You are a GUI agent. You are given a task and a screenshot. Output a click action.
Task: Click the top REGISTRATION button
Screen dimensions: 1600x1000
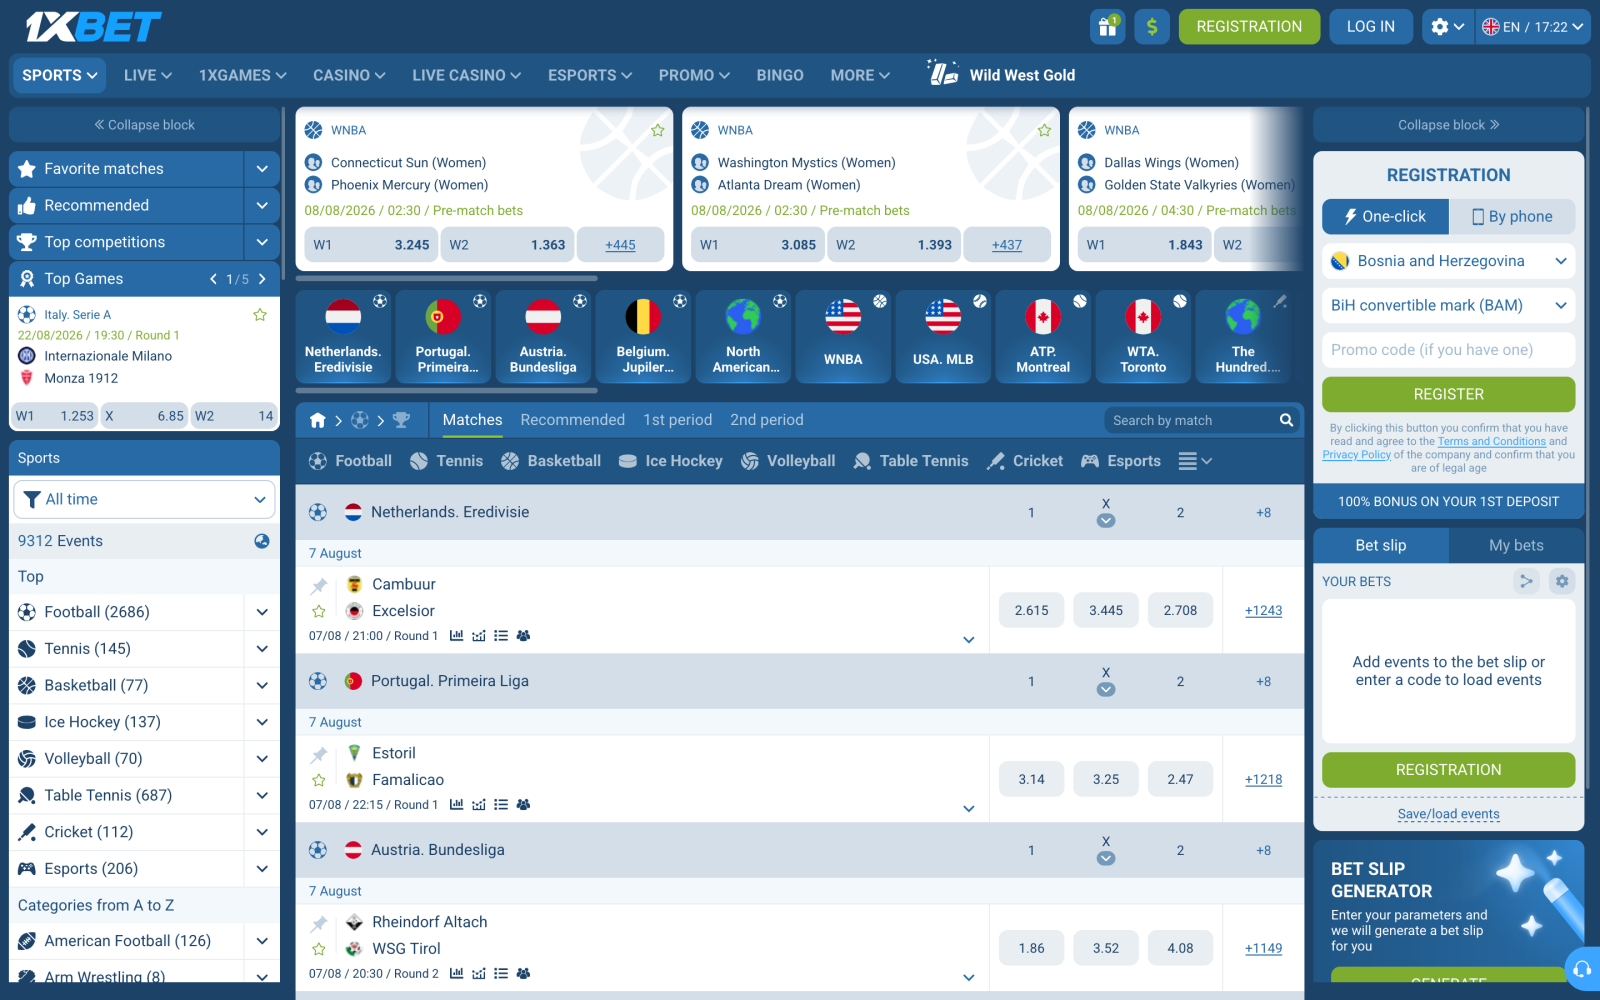pyautogui.click(x=1249, y=27)
